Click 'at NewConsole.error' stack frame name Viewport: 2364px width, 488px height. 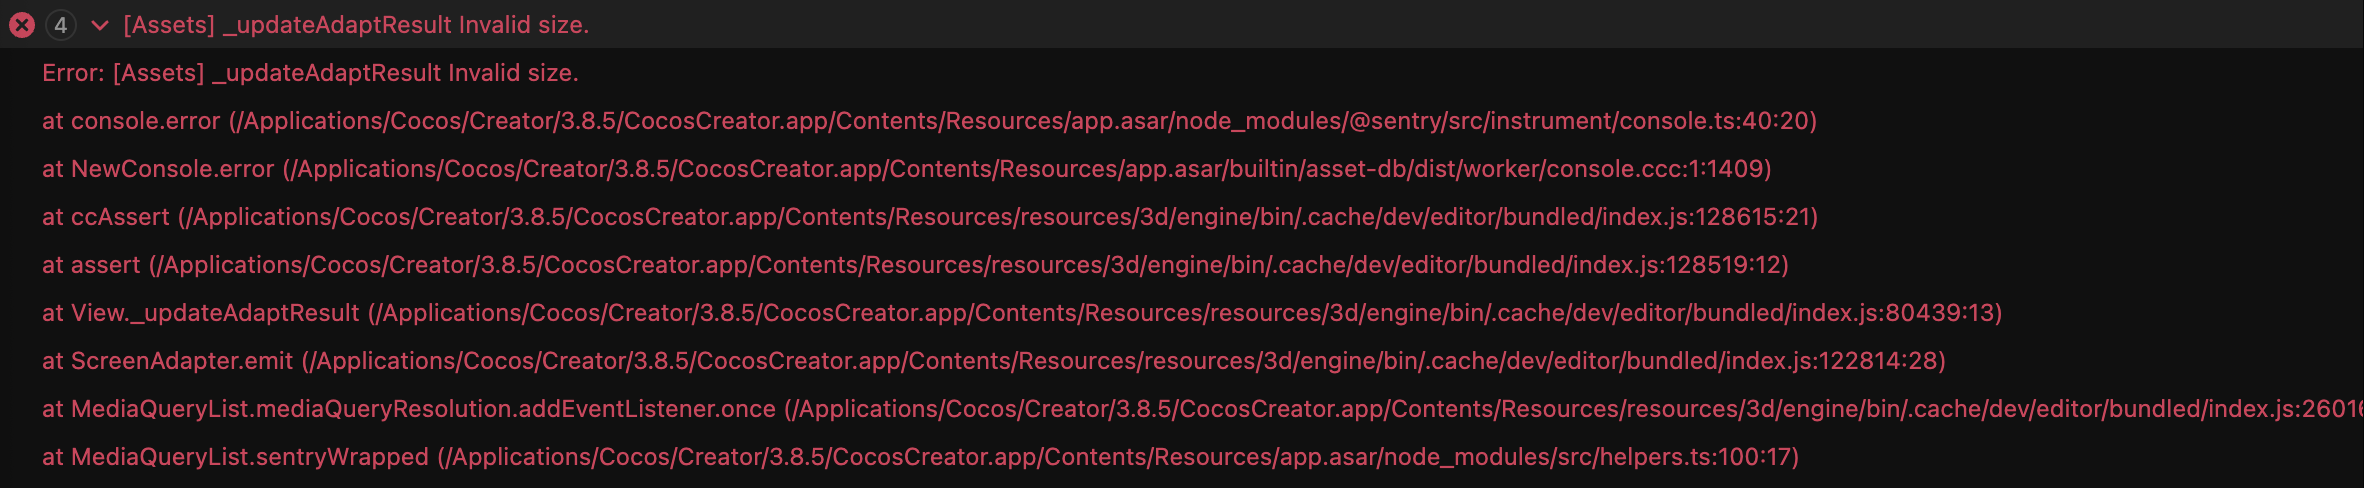pyautogui.click(x=158, y=169)
